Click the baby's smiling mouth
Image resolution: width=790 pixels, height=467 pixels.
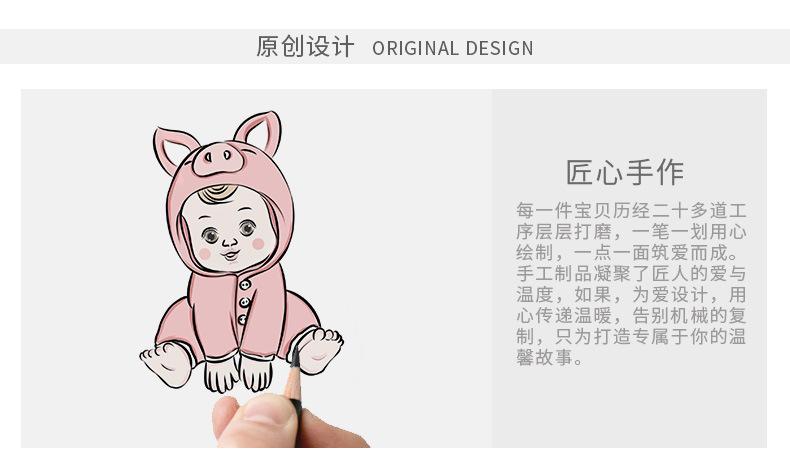coord(231,254)
